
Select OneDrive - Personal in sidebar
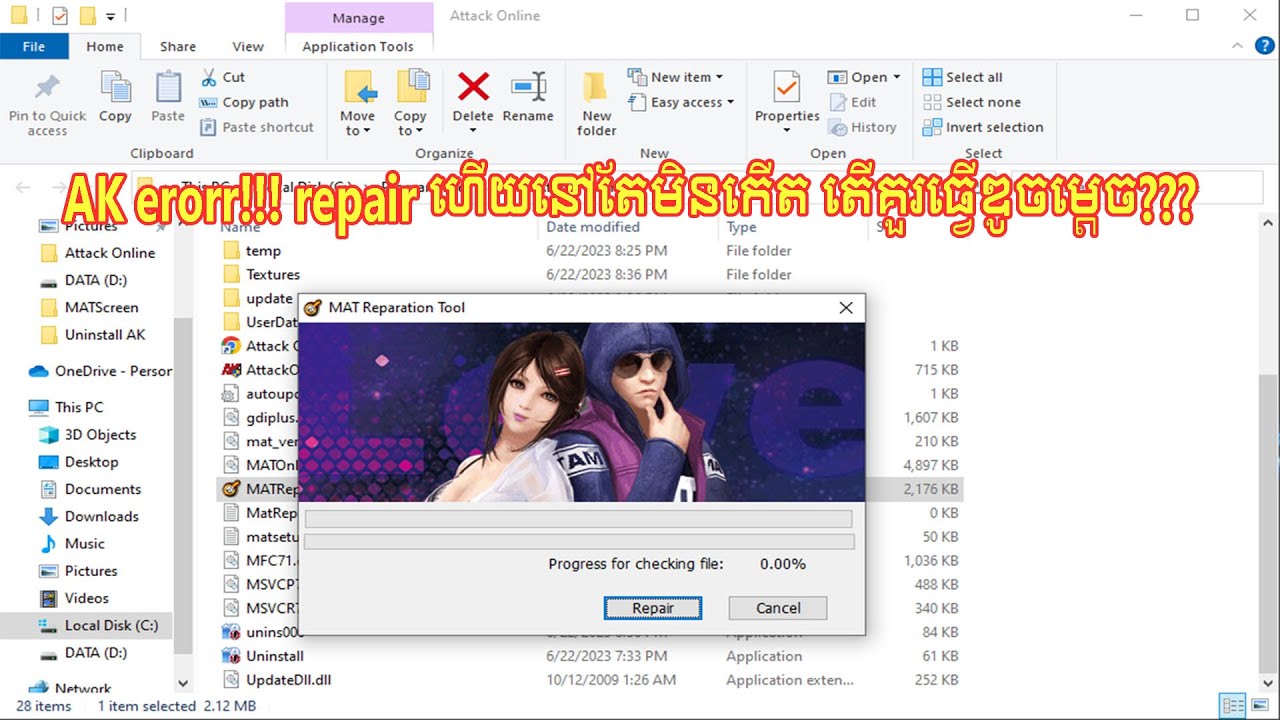[x=101, y=371]
